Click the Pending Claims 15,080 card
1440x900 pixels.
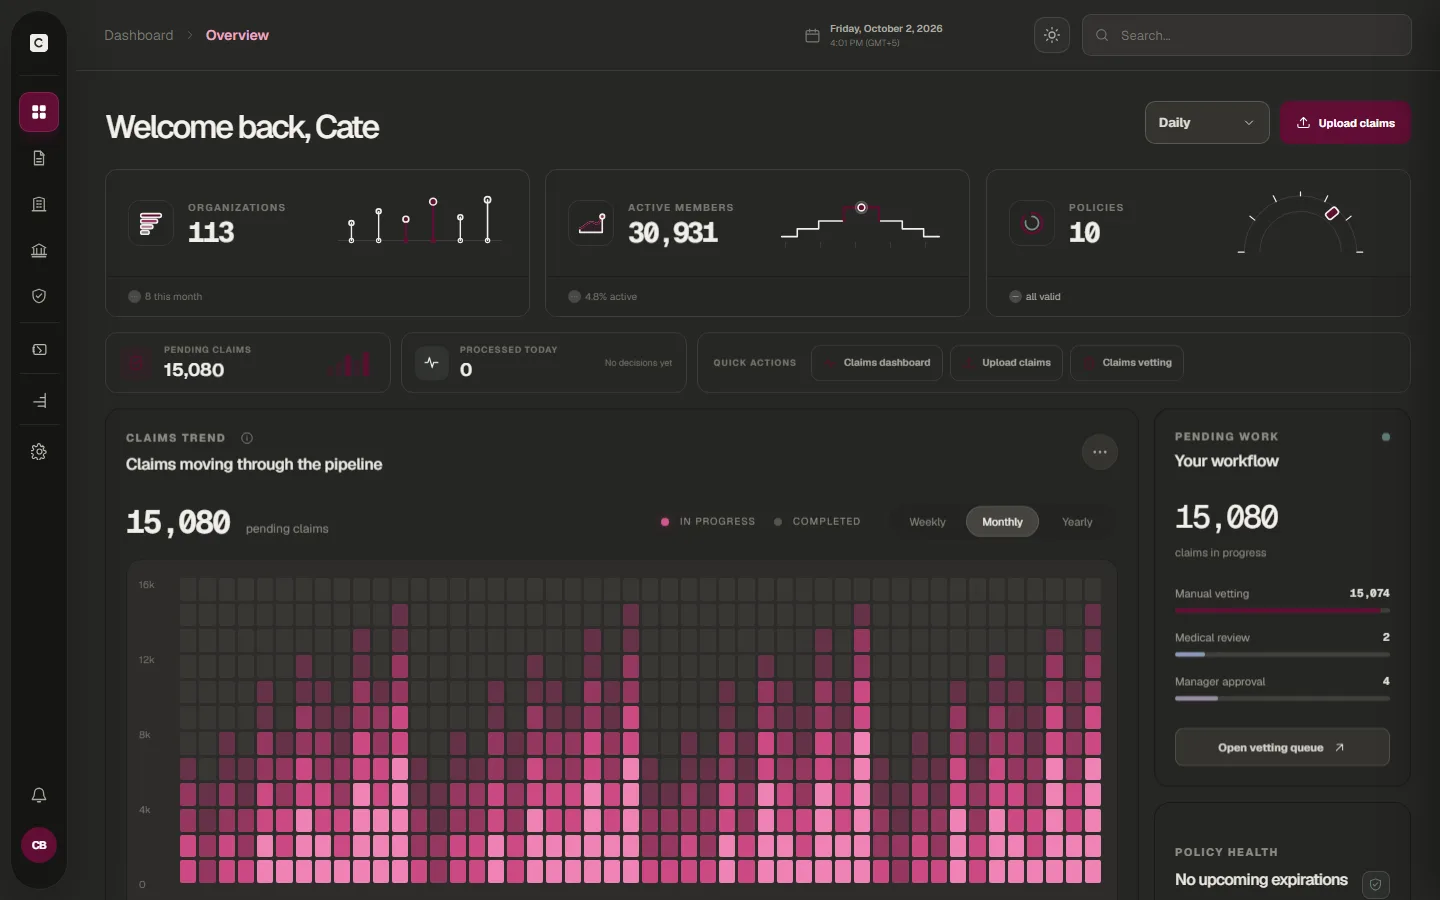pyautogui.click(x=248, y=363)
